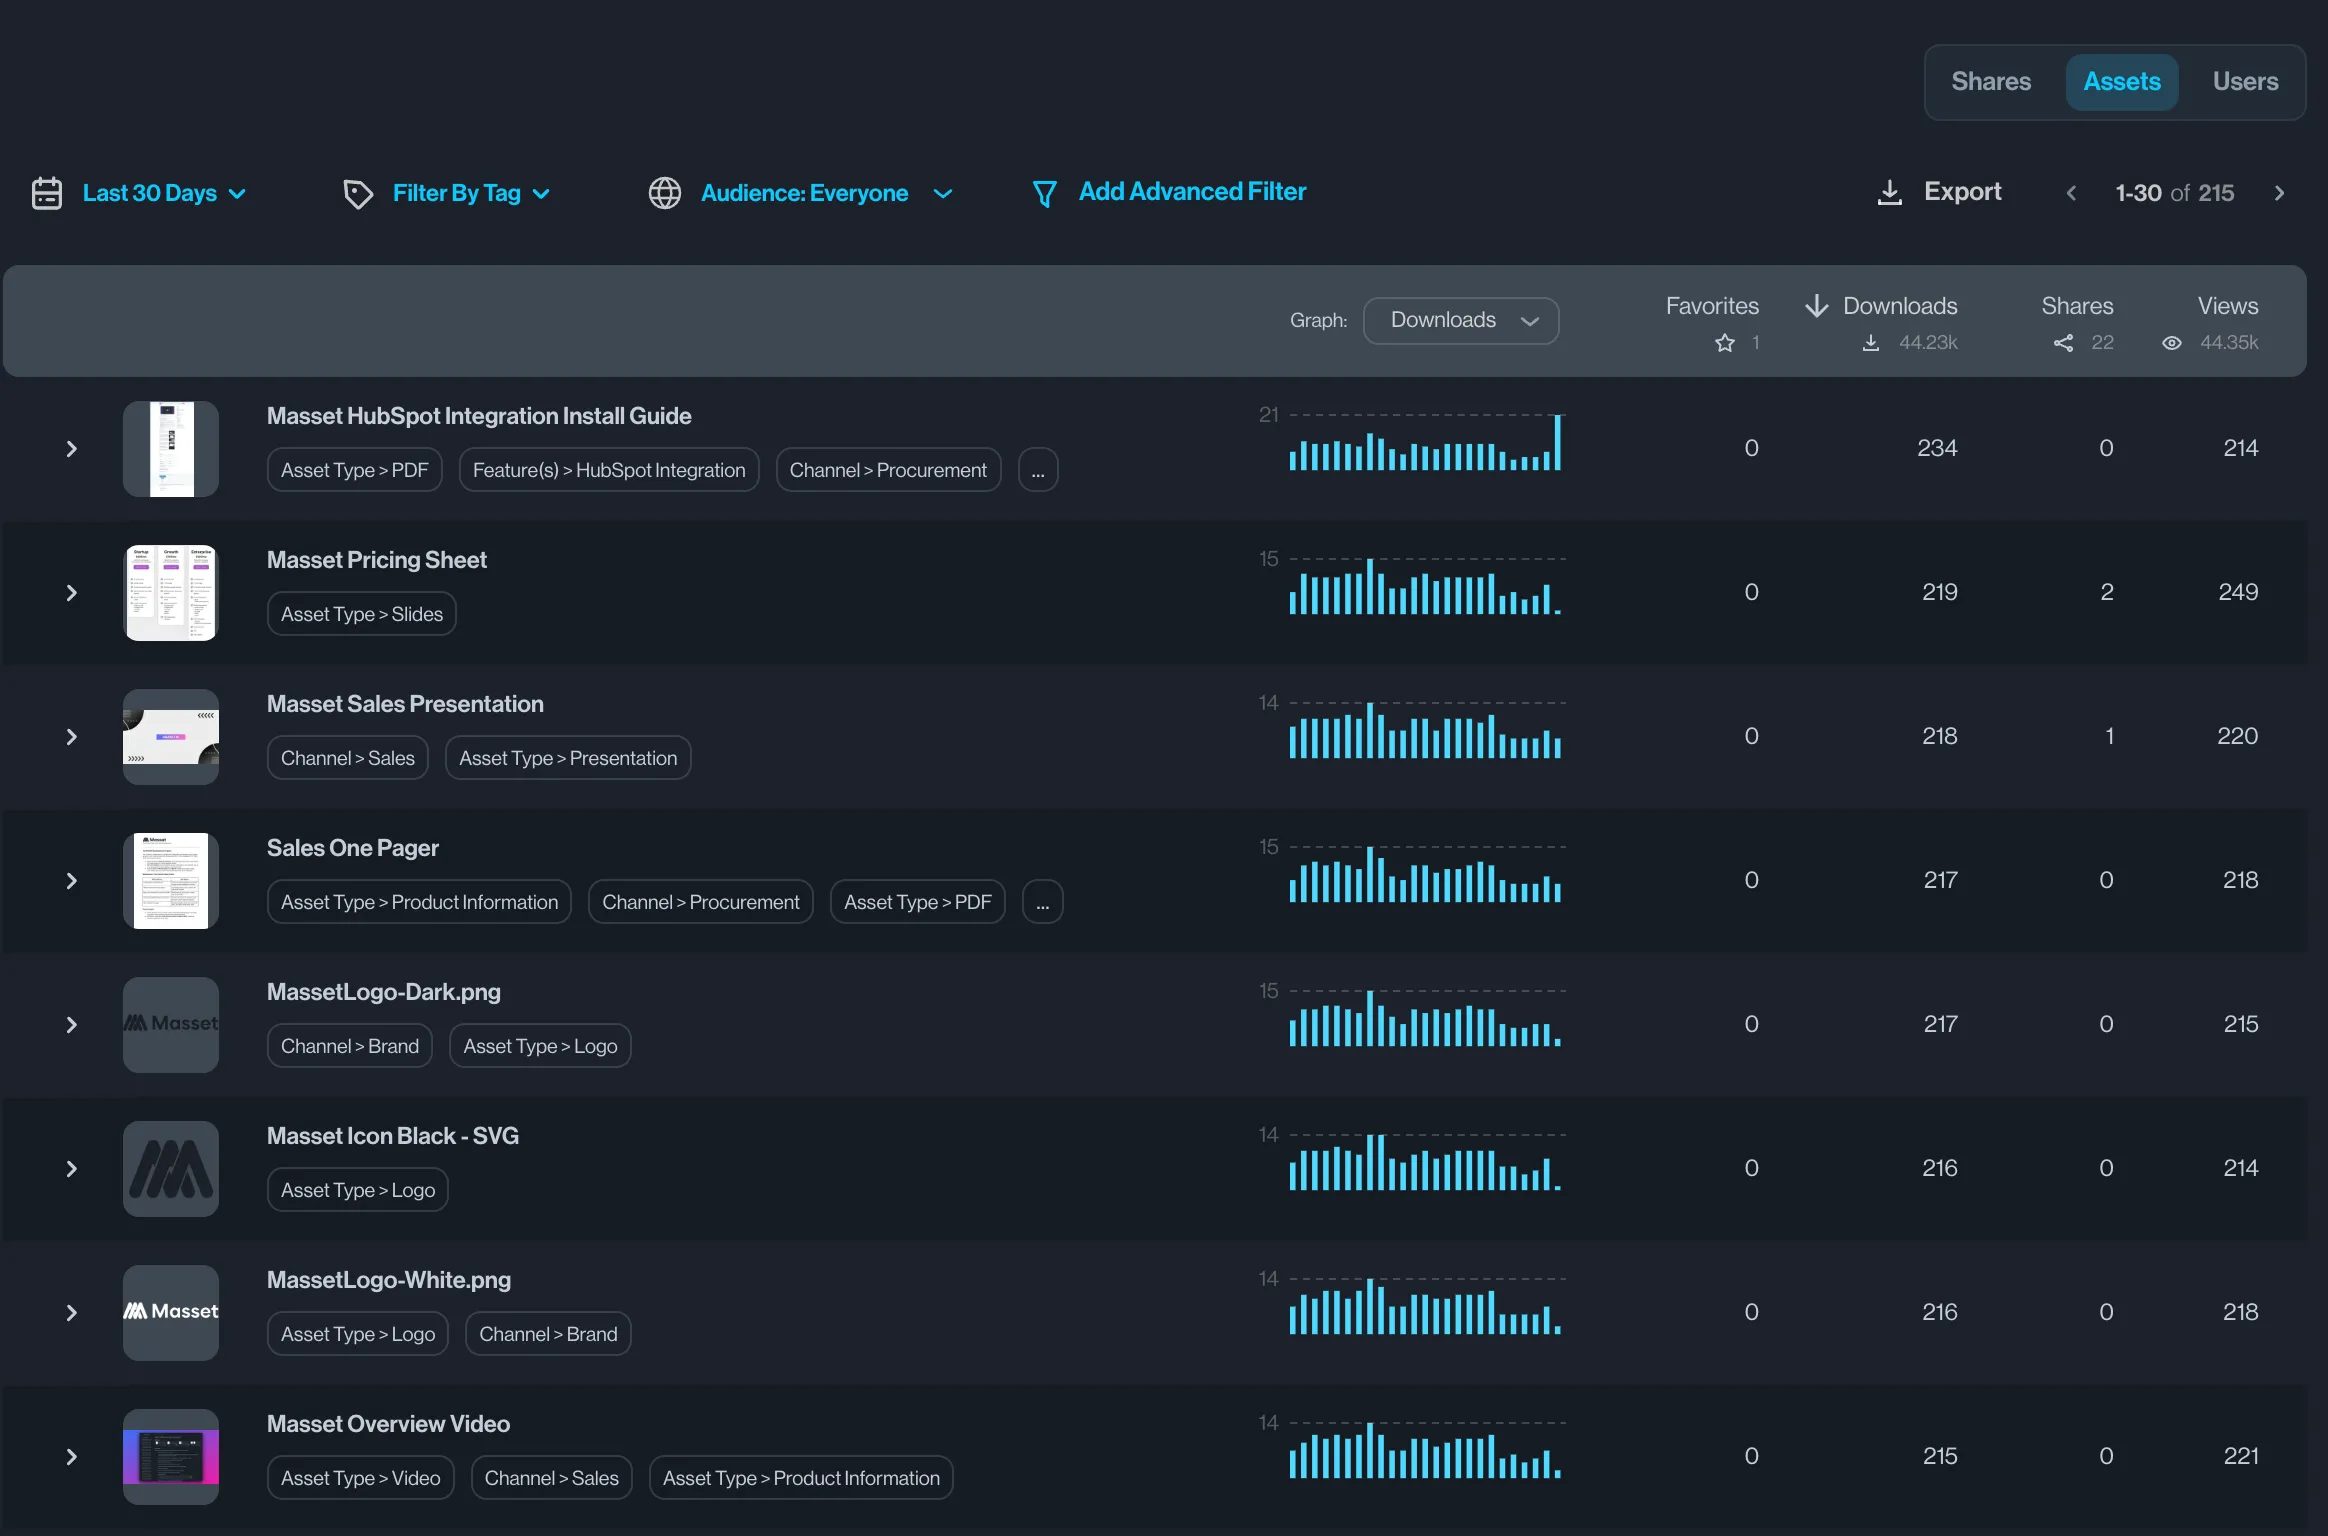
Task: Click the globe icon for Audience
Action: click(665, 193)
